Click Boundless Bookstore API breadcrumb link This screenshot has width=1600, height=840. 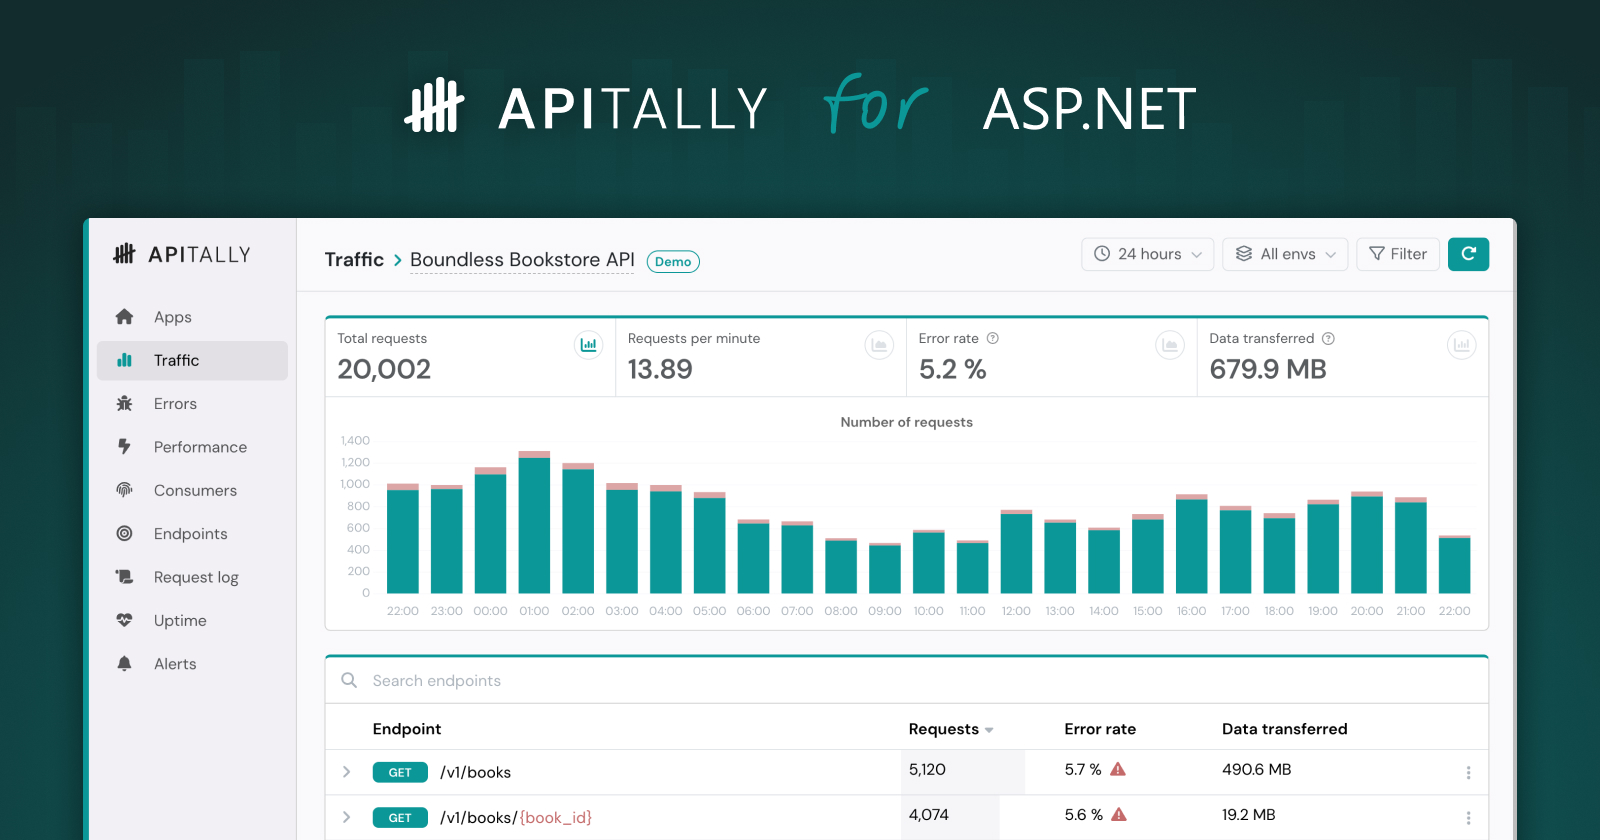click(522, 260)
